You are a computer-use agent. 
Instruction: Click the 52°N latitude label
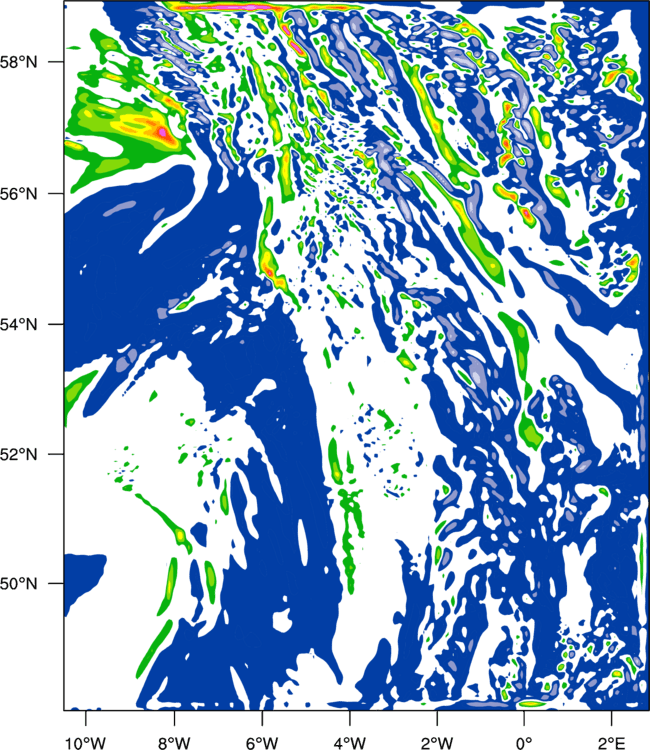[19, 454]
